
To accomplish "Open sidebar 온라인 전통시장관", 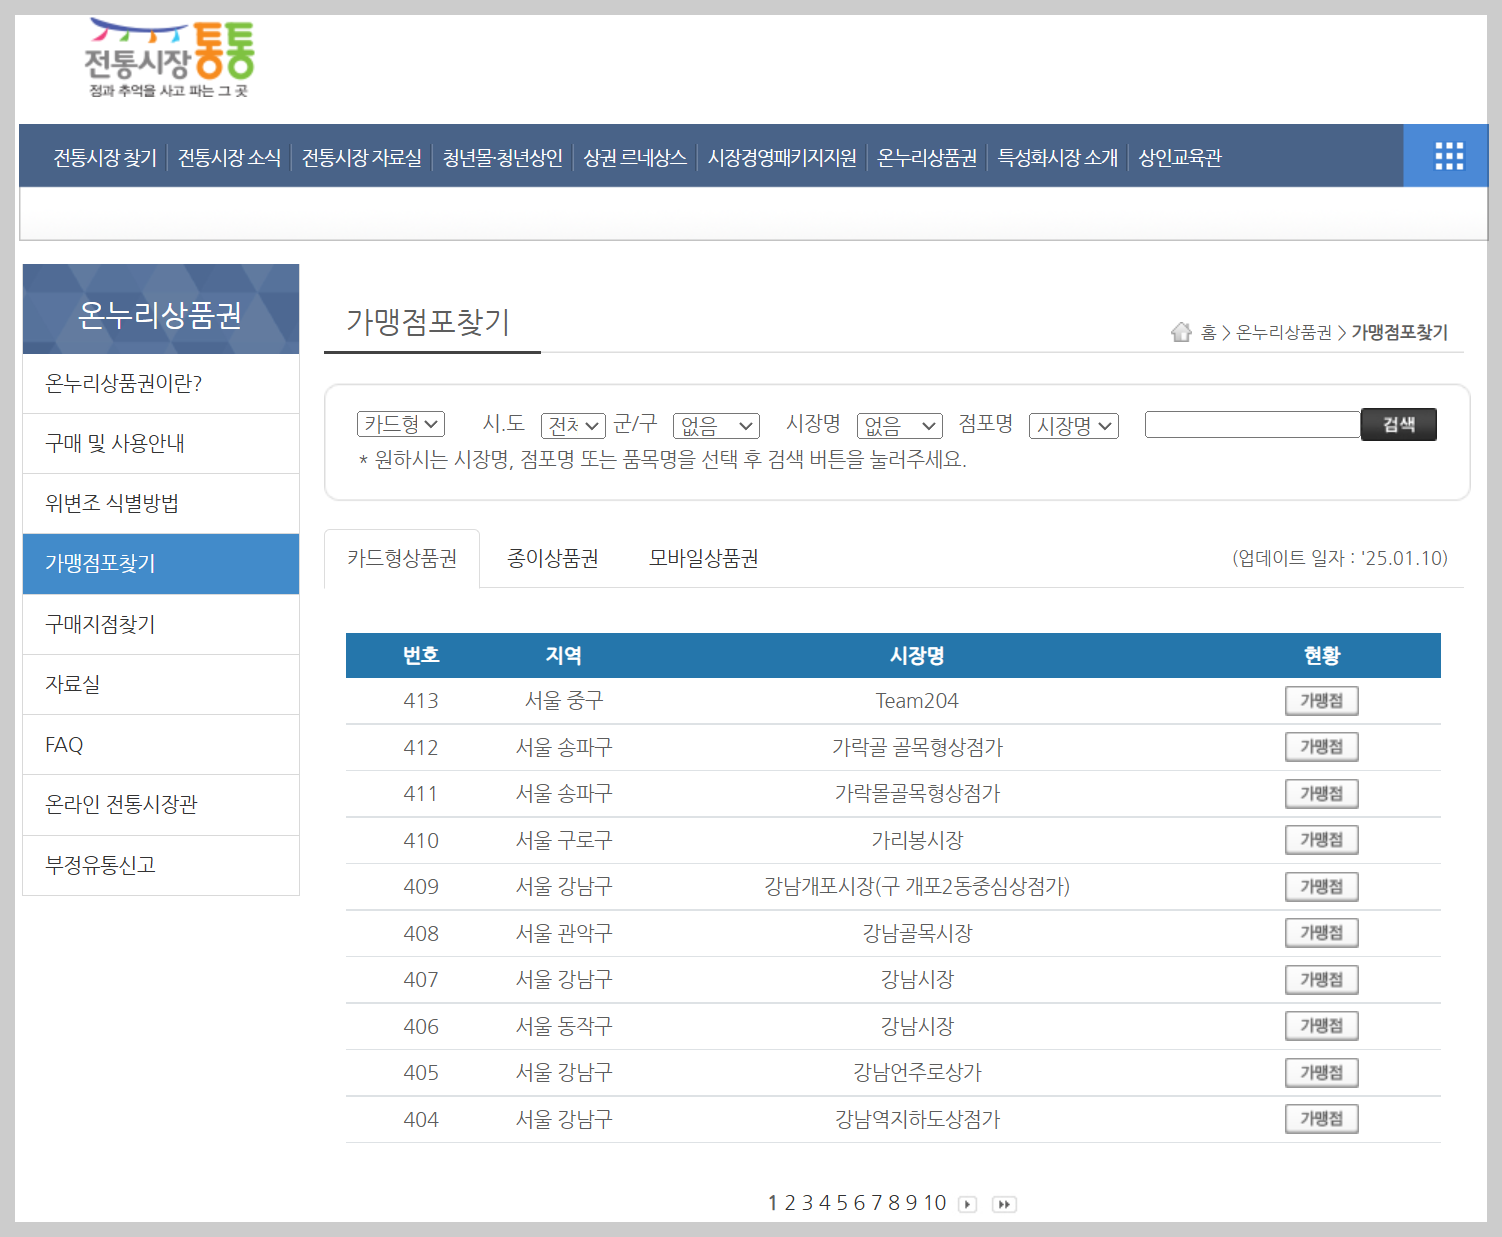I will pos(161,805).
